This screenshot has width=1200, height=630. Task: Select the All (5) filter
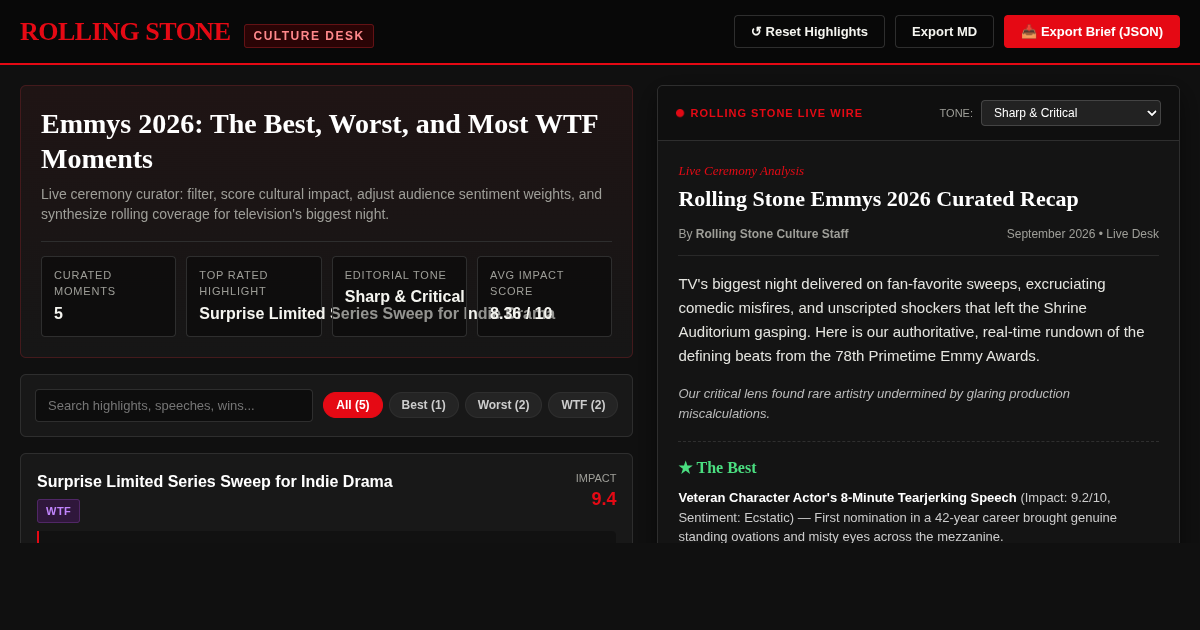(353, 405)
